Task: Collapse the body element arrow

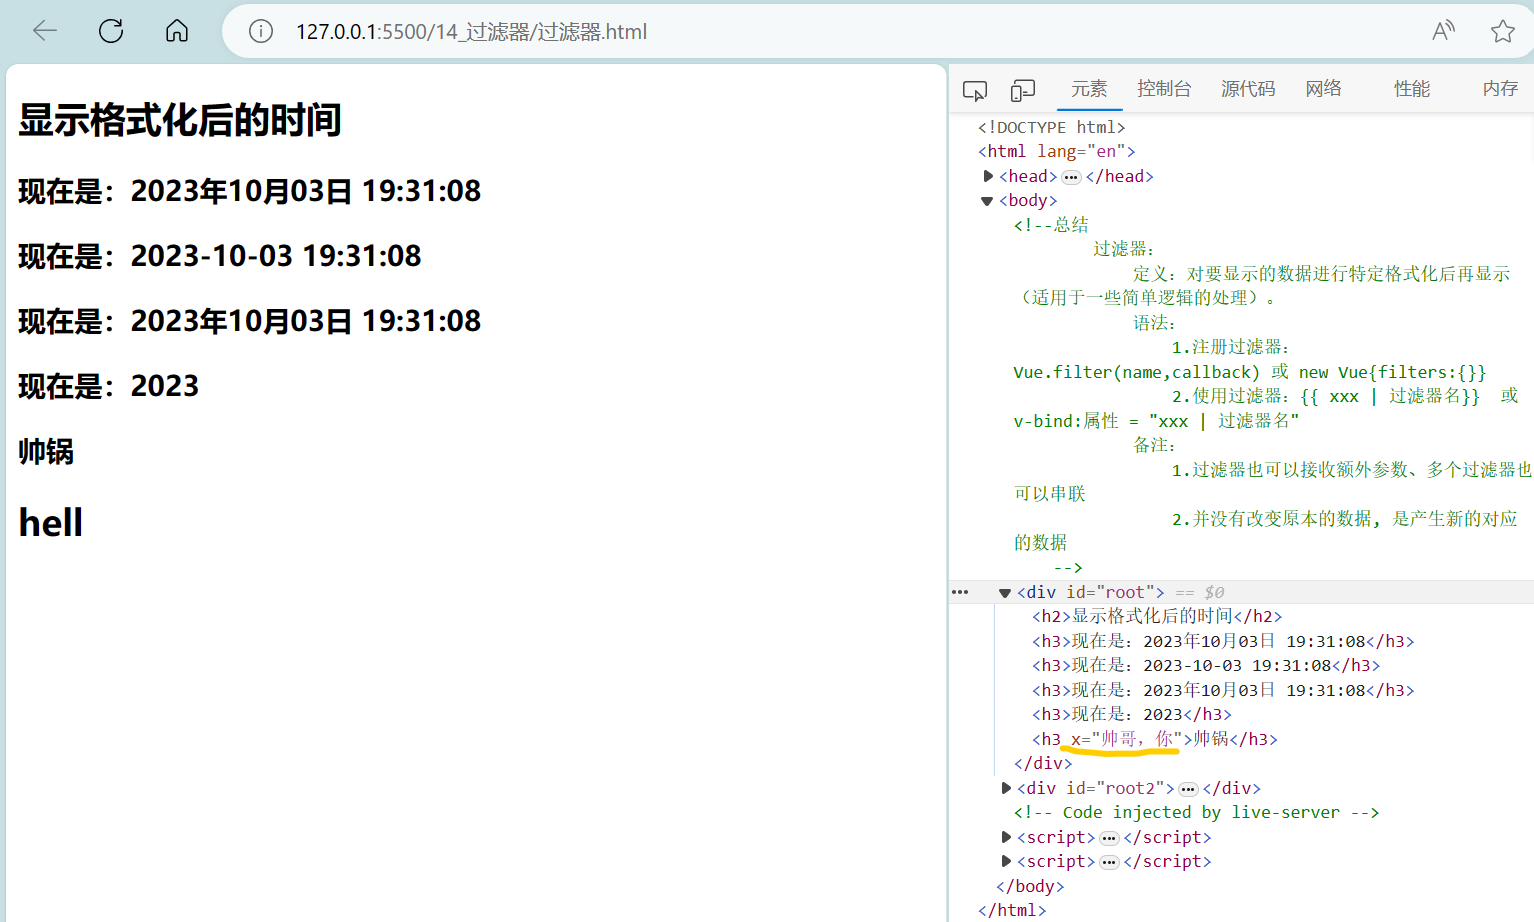Action: [987, 201]
